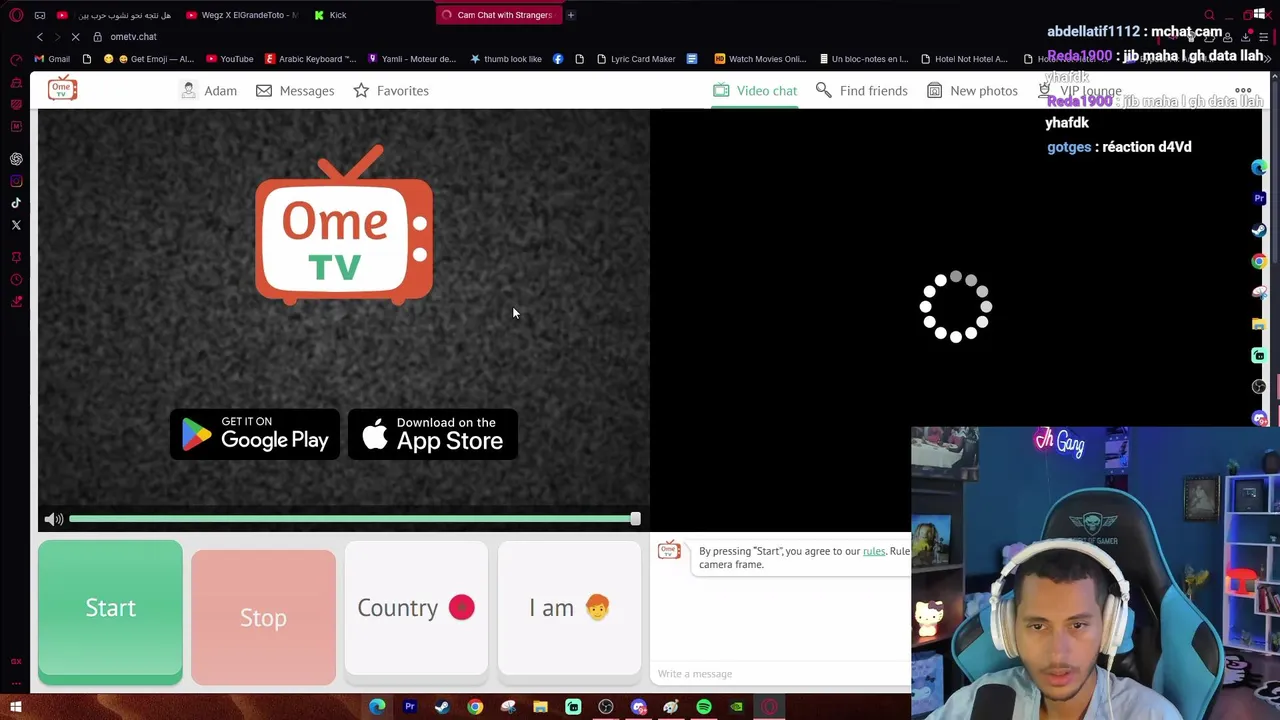Mute the video with the speaker icon

pyautogui.click(x=54, y=518)
